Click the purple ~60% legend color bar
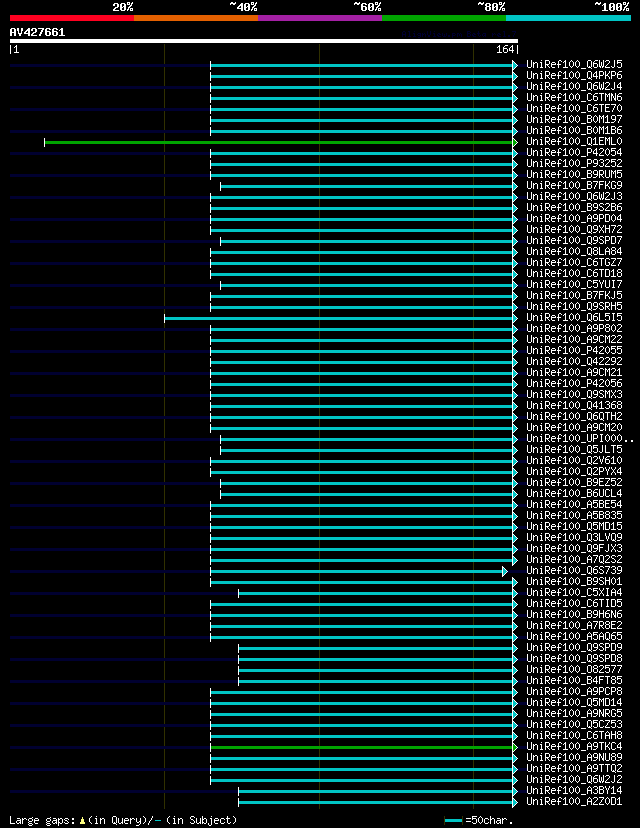Viewport: 640px width, 828px height. tap(320, 18)
